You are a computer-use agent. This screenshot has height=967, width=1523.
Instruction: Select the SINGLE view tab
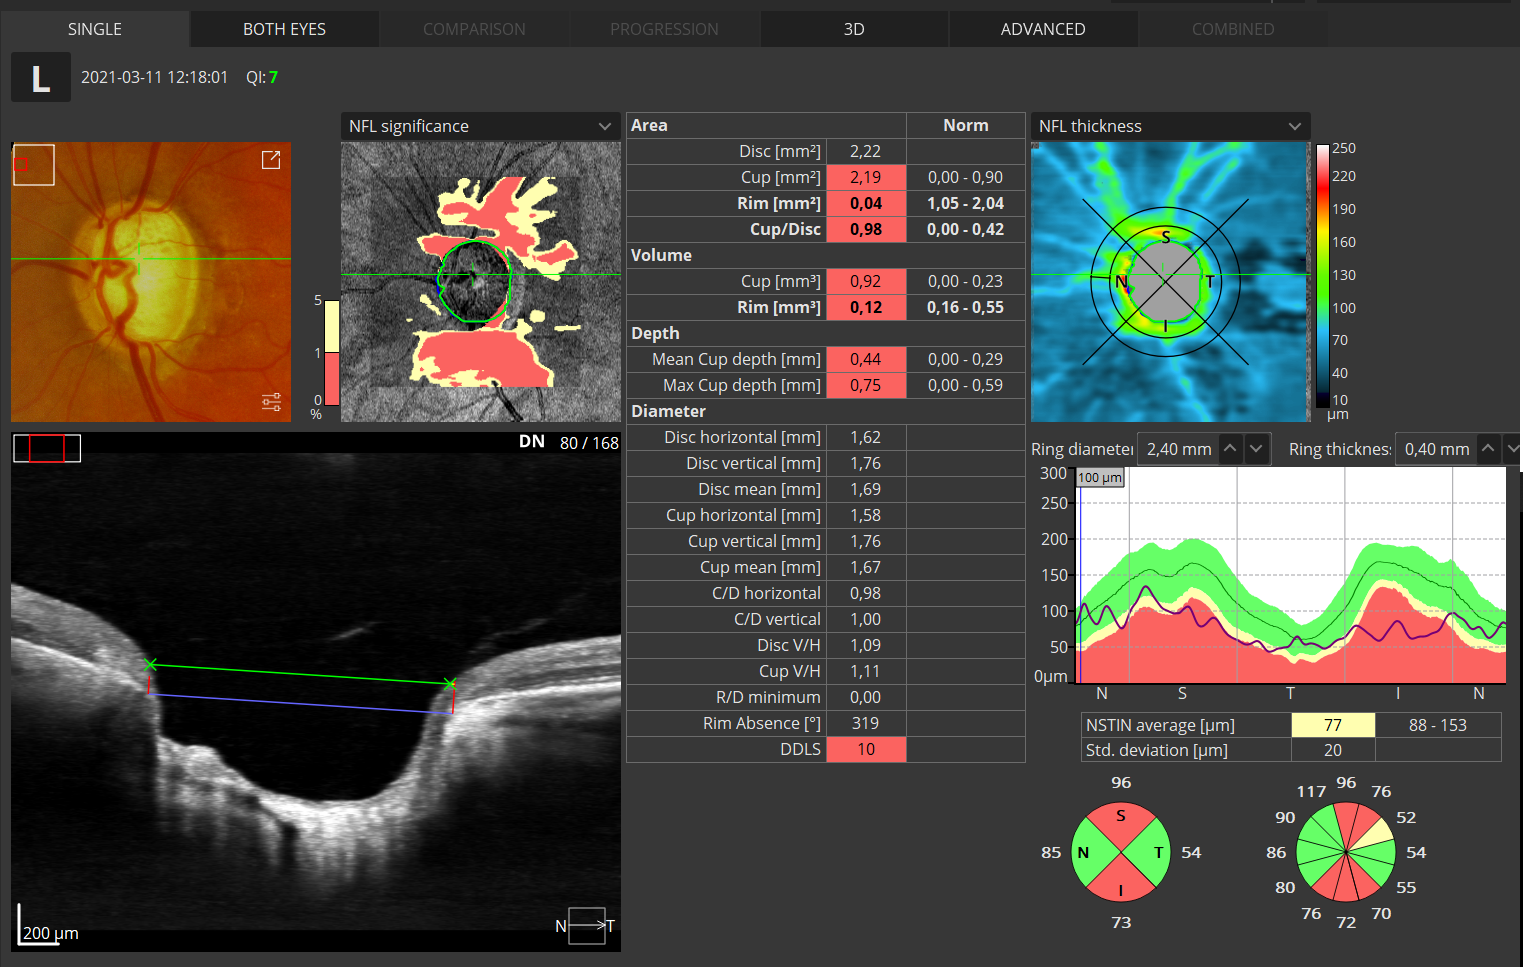click(94, 29)
